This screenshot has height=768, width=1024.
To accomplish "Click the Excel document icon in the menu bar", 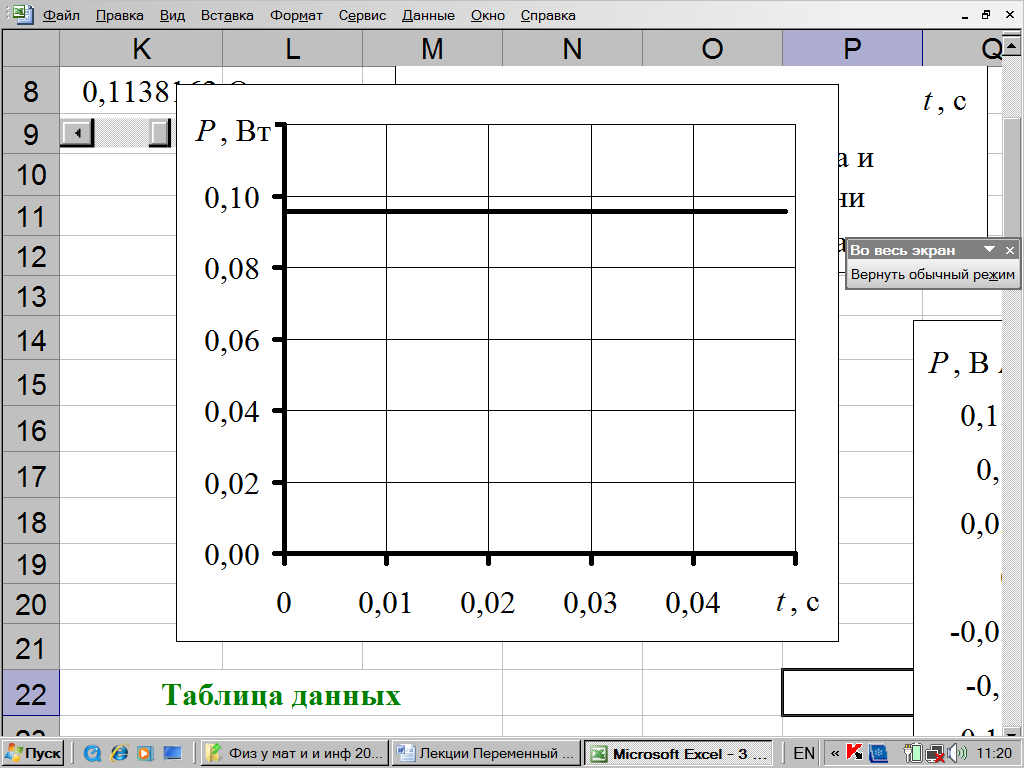I will tap(22, 14).
